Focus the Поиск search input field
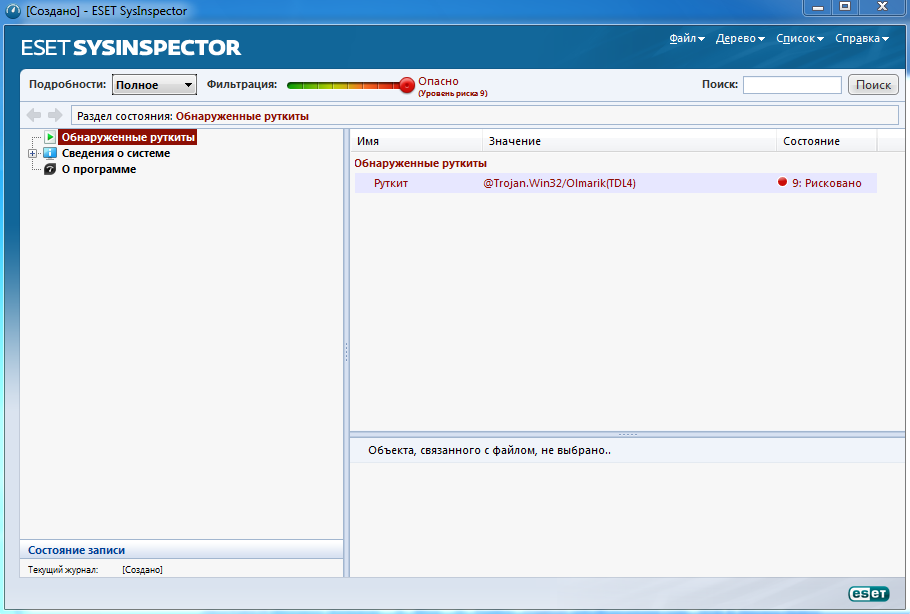This screenshot has height=614, width=910. (x=792, y=85)
